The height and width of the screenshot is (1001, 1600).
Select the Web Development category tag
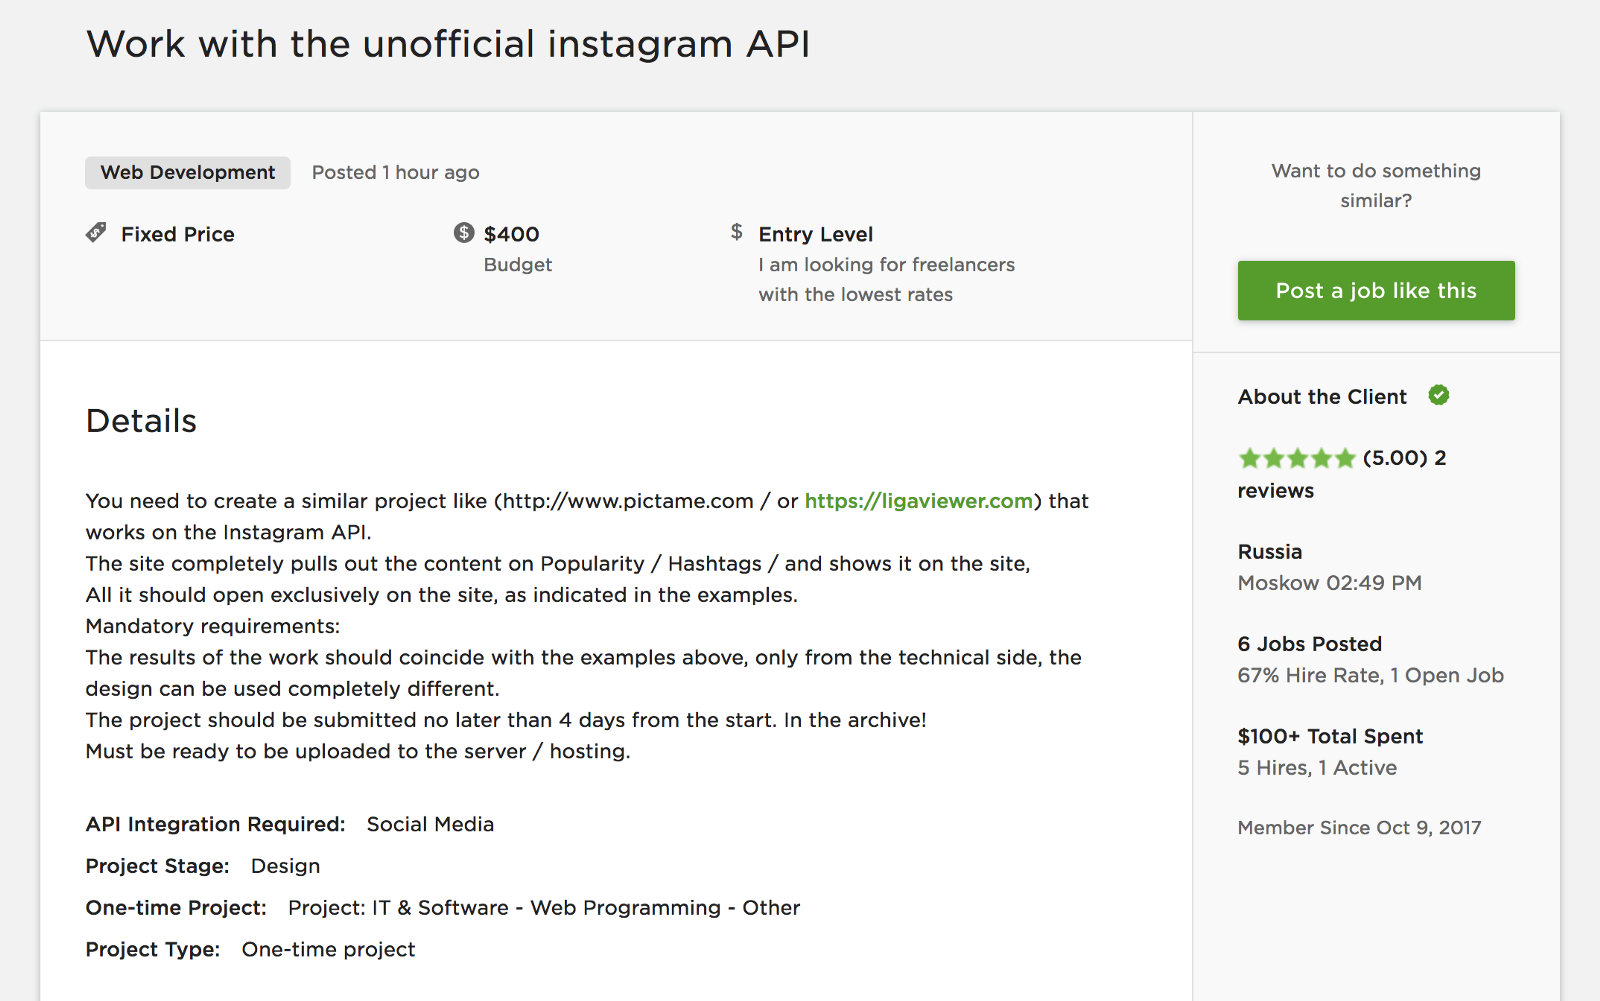click(x=188, y=172)
